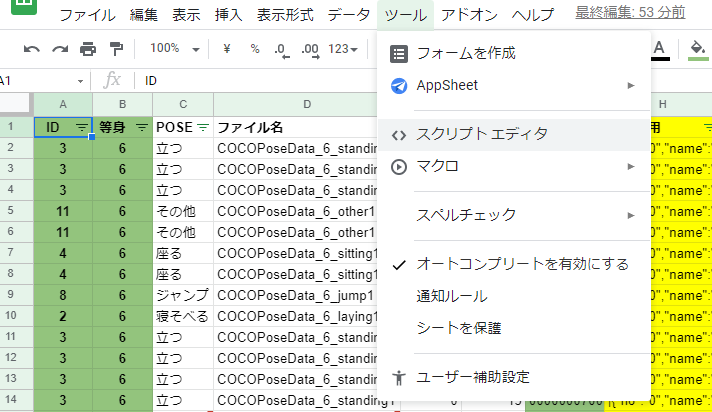Select the ファイル名 header cell
This screenshot has height=412, width=712.
[295, 128]
